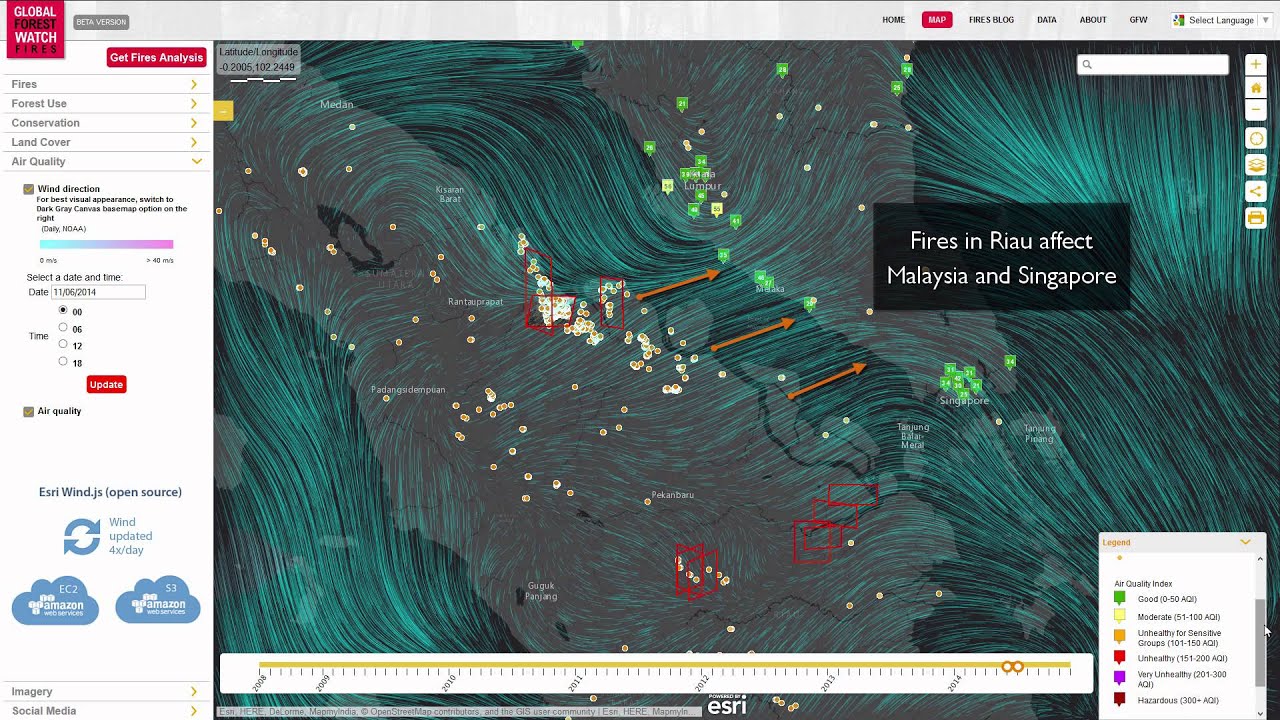Screen dimensions: 1280x720
Task: Click the share map icon
Action: coord(1256,191)
